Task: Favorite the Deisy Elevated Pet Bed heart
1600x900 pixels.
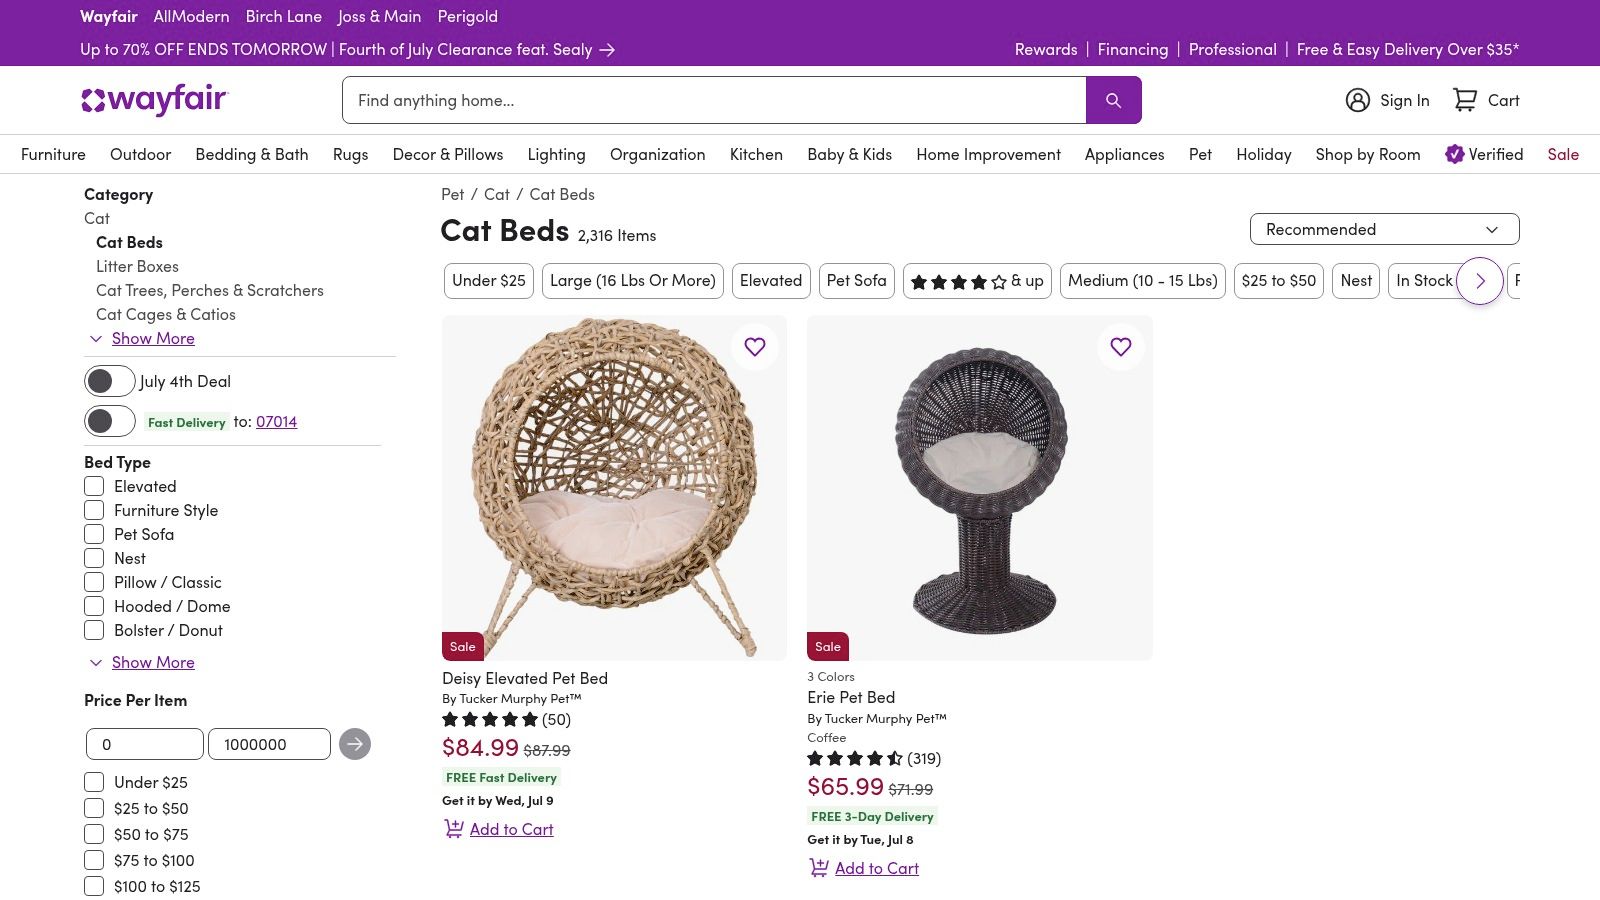Action: pos(755,347)
